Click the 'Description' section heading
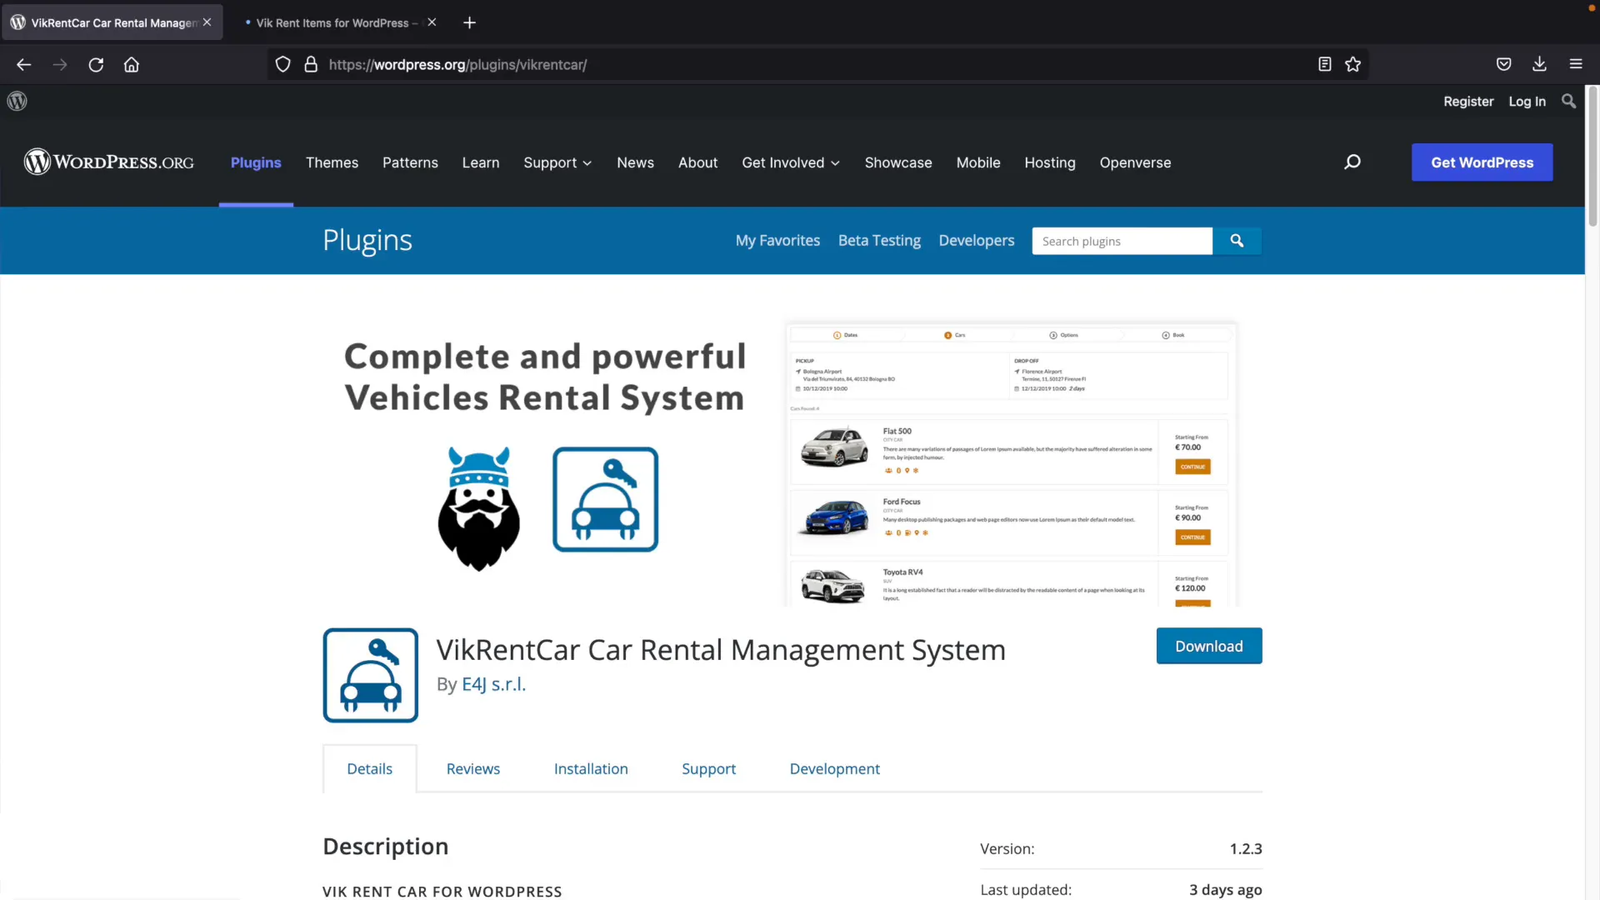The image size is (1600, 900). pyautogui.click(x=385, y=846)
